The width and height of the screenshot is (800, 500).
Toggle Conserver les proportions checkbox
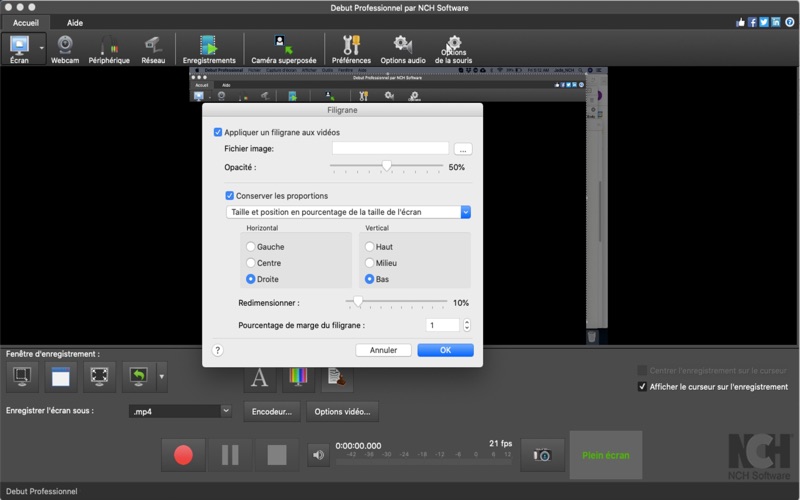click(230, 195)
